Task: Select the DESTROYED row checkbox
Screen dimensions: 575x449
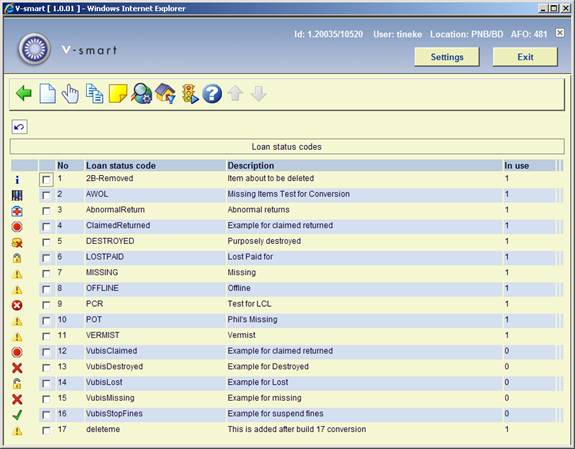Action: pos(46,242)
